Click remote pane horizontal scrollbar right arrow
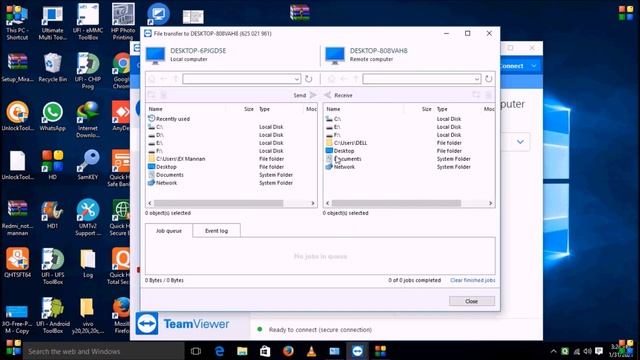 click(x=491, y=203)
